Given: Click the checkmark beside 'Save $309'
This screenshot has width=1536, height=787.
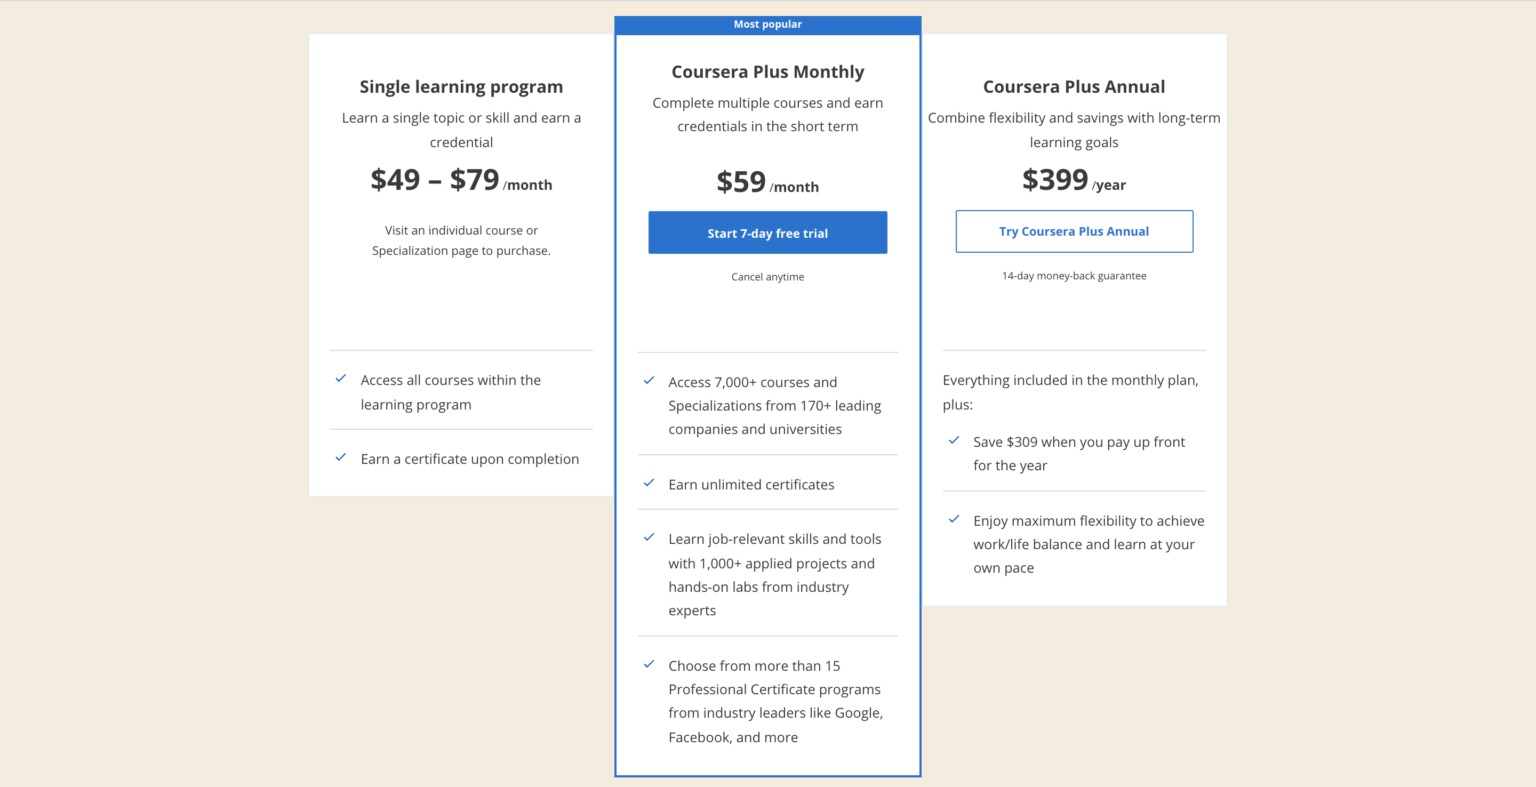Looking at the screenshot, I should (954, 440).
